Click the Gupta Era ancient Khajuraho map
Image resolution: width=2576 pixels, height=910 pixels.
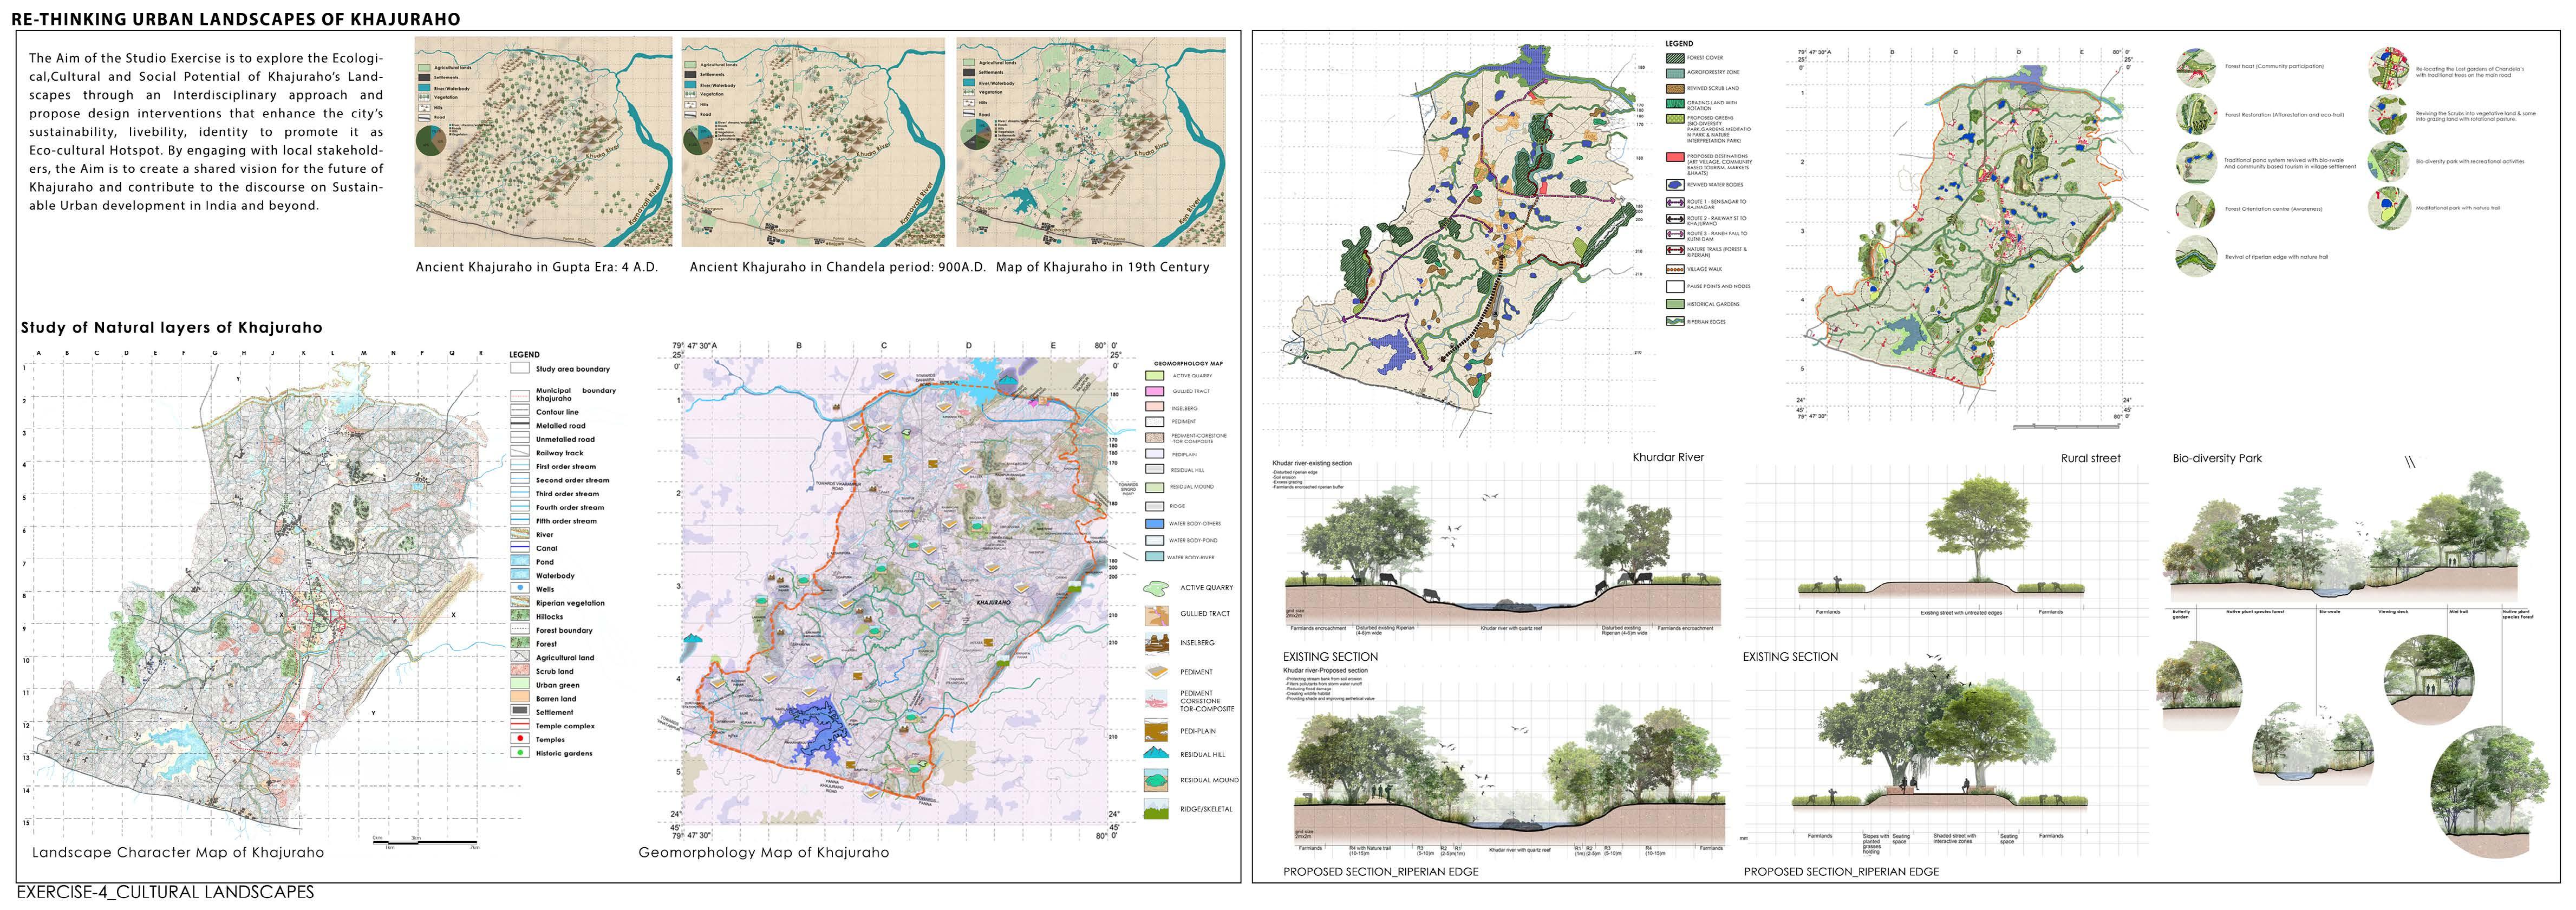tap(543, 142)
